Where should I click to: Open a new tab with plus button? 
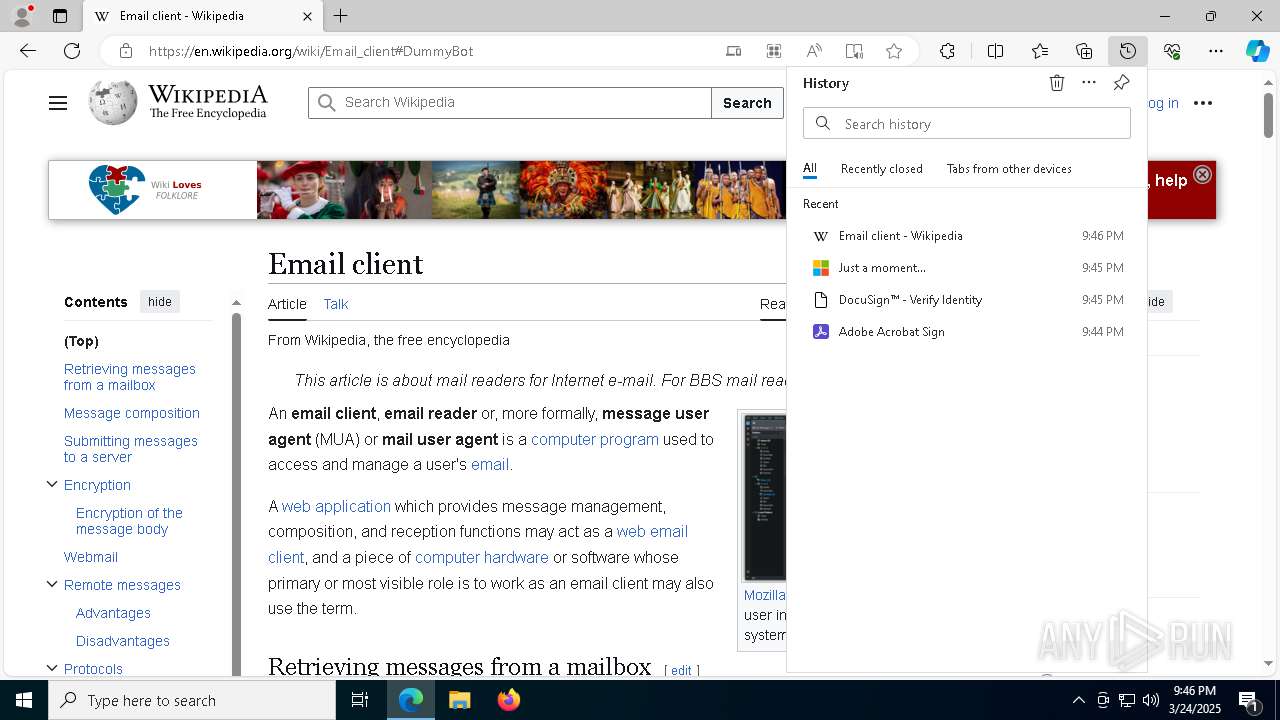(341, 16)
